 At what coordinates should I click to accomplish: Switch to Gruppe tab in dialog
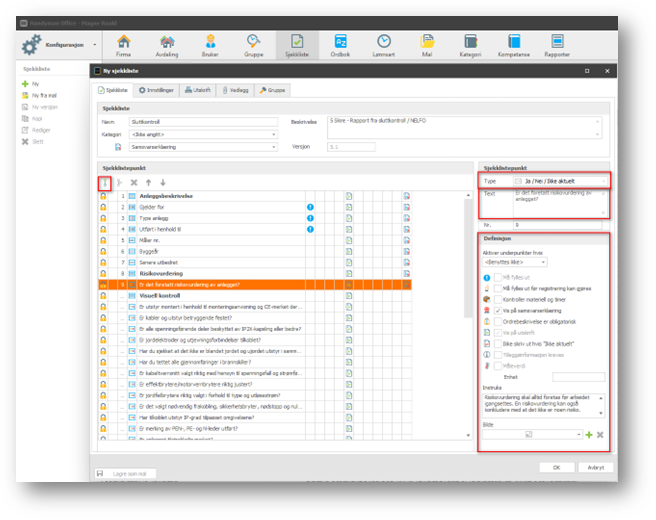[272, 90]
